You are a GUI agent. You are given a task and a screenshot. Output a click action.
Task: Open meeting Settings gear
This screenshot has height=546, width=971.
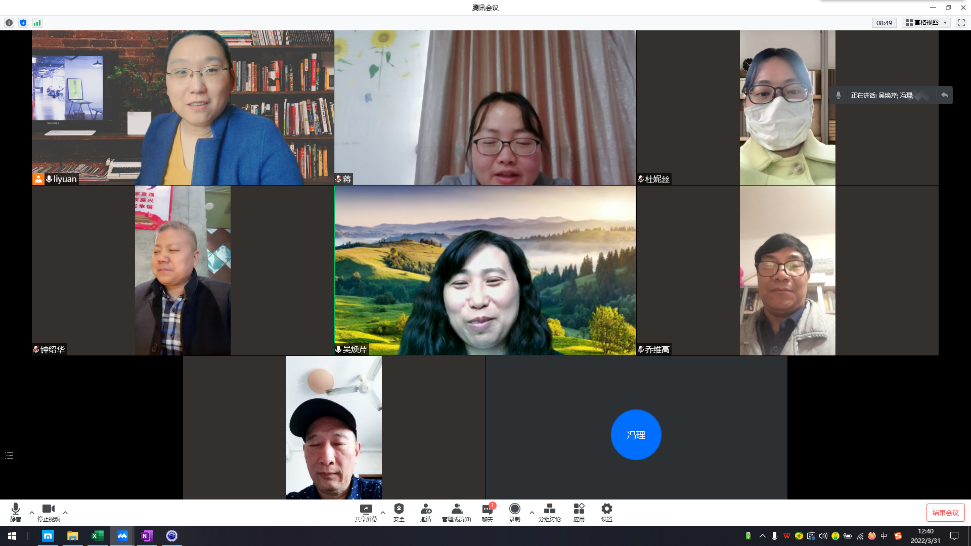pos(606,511)
